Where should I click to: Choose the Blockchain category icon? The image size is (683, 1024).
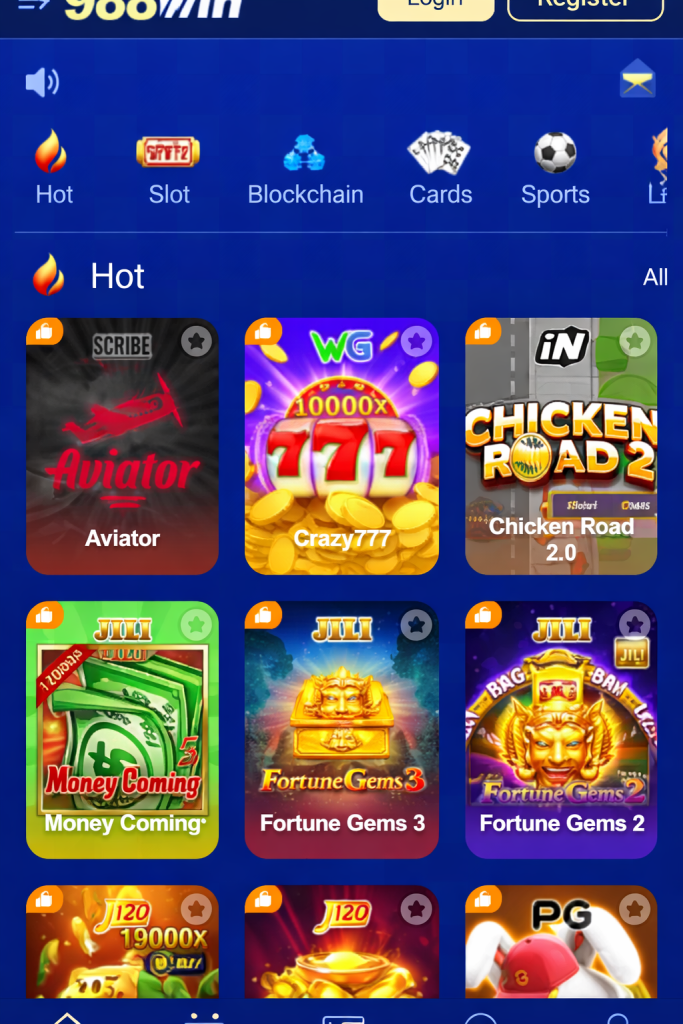[x=304, y=153]
